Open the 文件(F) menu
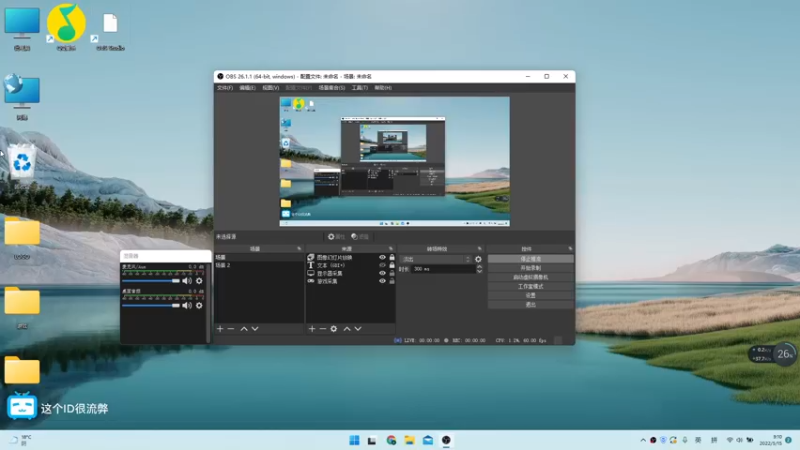The image size is (800, 450). pyautogui.click(x=225, y=88)
